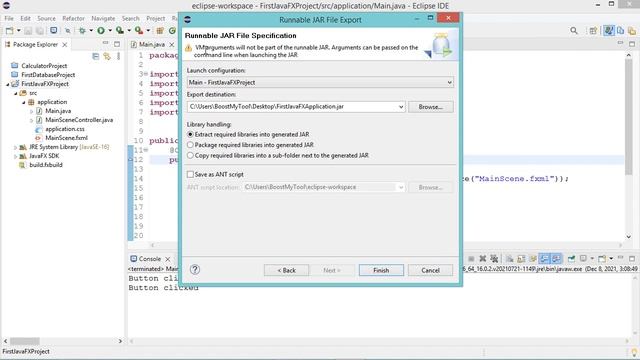Select MainScene.fxml file
The image size is (640, 360).
point(67,138)
